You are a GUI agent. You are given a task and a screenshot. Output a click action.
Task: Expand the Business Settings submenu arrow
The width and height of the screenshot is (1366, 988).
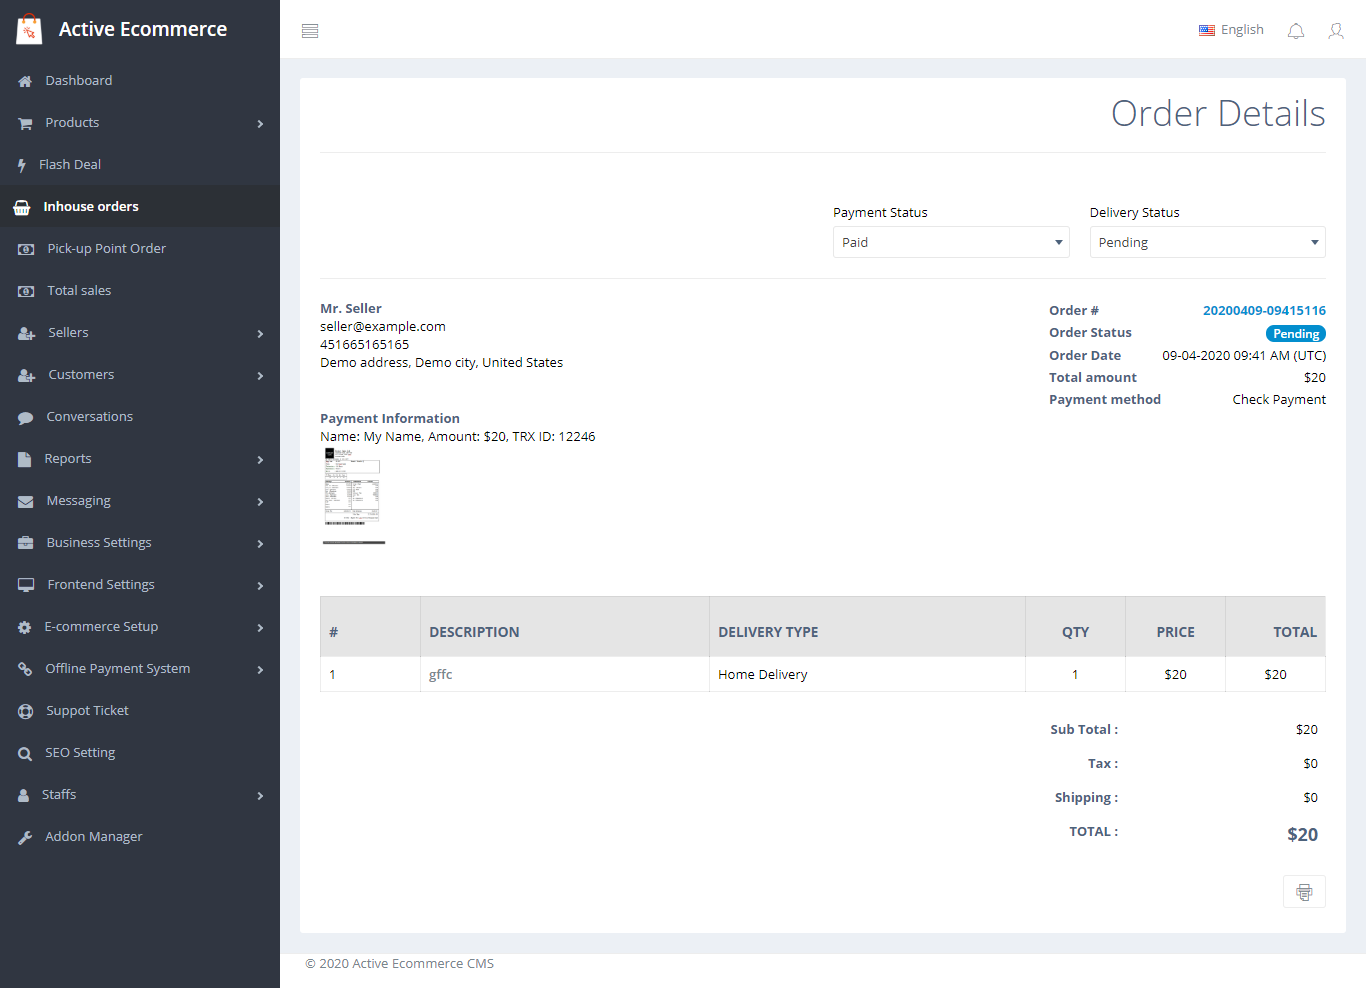[x=260, y=544]
